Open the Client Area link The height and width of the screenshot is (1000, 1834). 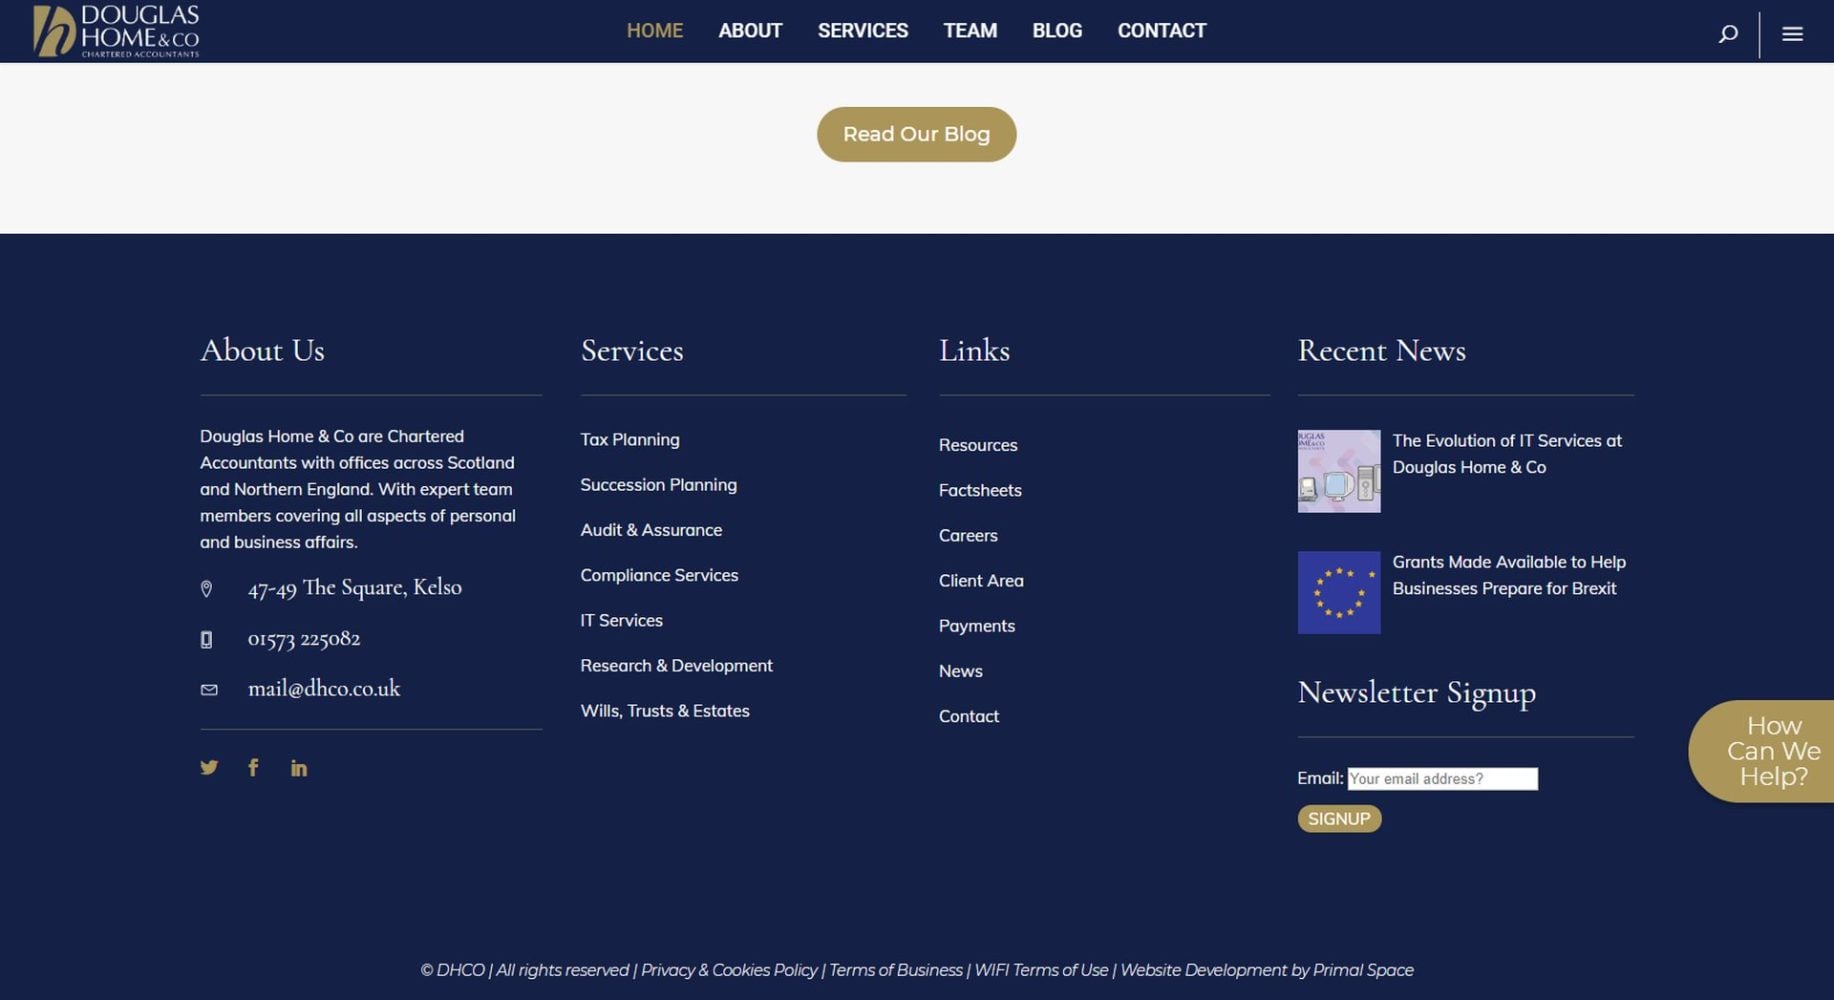point(981,580)
